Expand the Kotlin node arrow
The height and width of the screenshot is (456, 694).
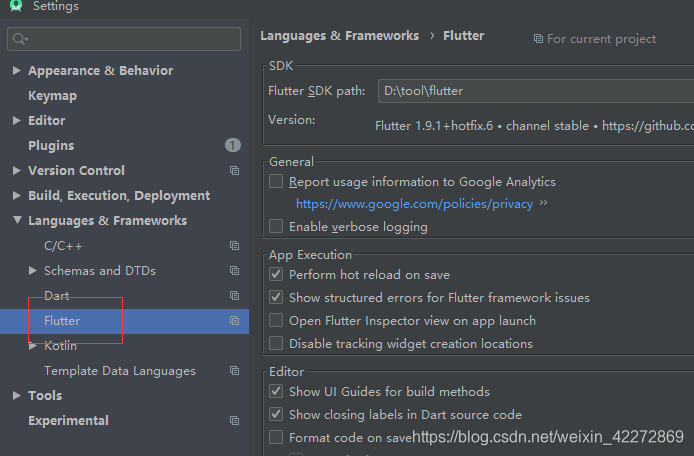pyautogui.click(x=33, y=346)
